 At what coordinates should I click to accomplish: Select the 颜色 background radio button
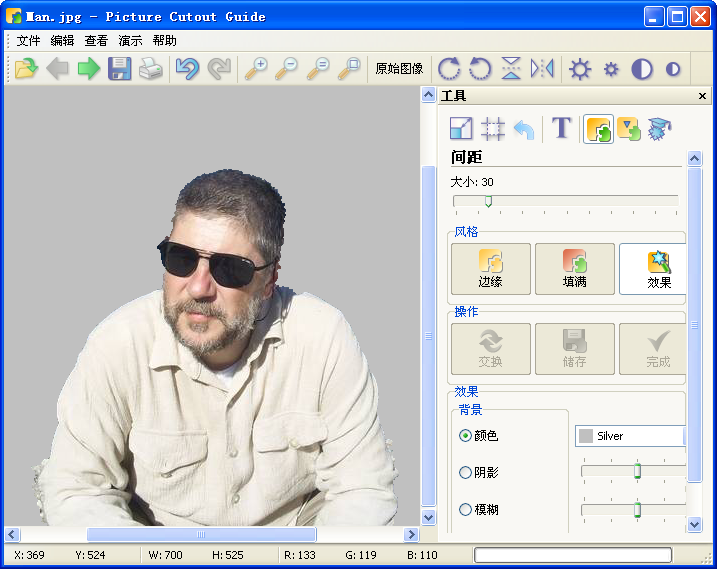coord(465,436)
